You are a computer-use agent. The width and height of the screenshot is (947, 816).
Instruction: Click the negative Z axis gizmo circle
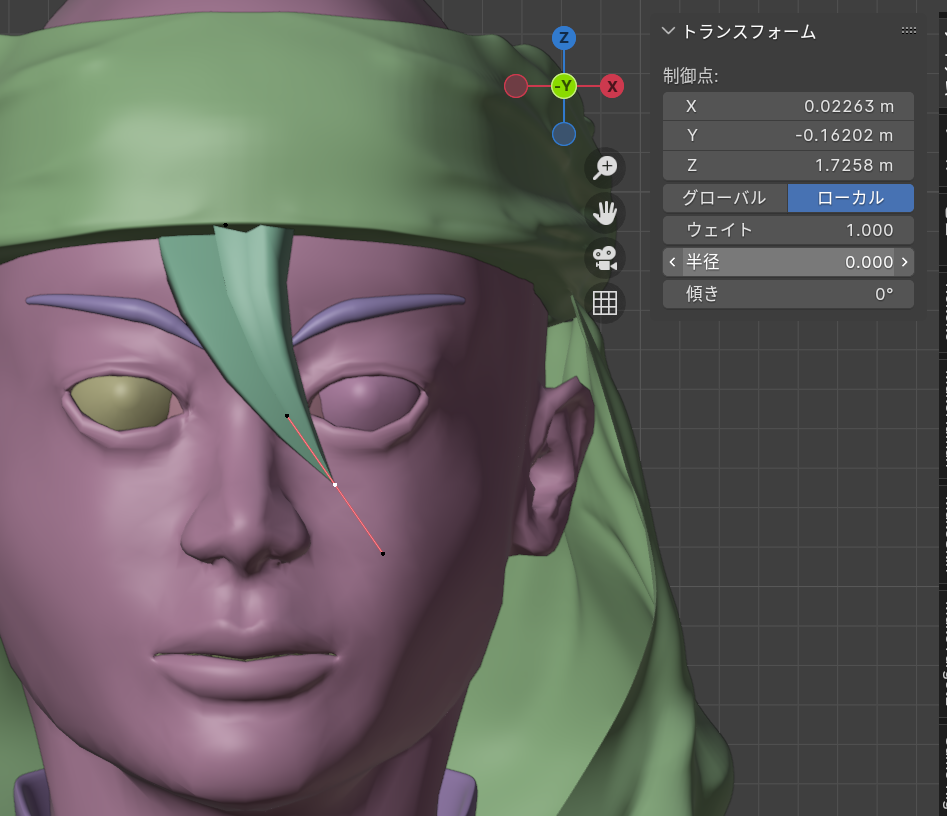(x=563, y=134)
